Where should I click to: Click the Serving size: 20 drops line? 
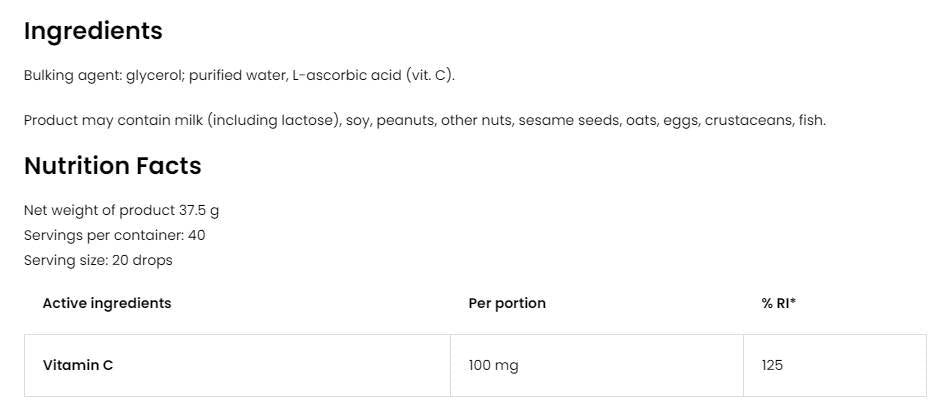pos(98,260)
